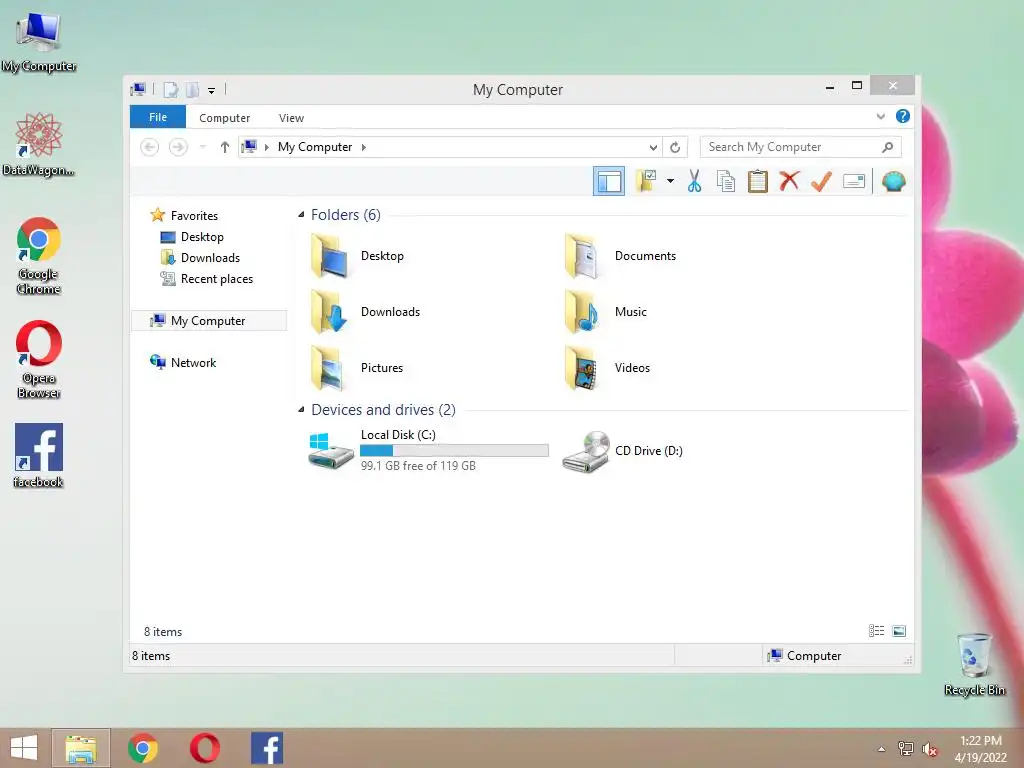1024x768 pixels.
Task: Open dropdown arrow beside folder options icon
Action: [671, 181]
